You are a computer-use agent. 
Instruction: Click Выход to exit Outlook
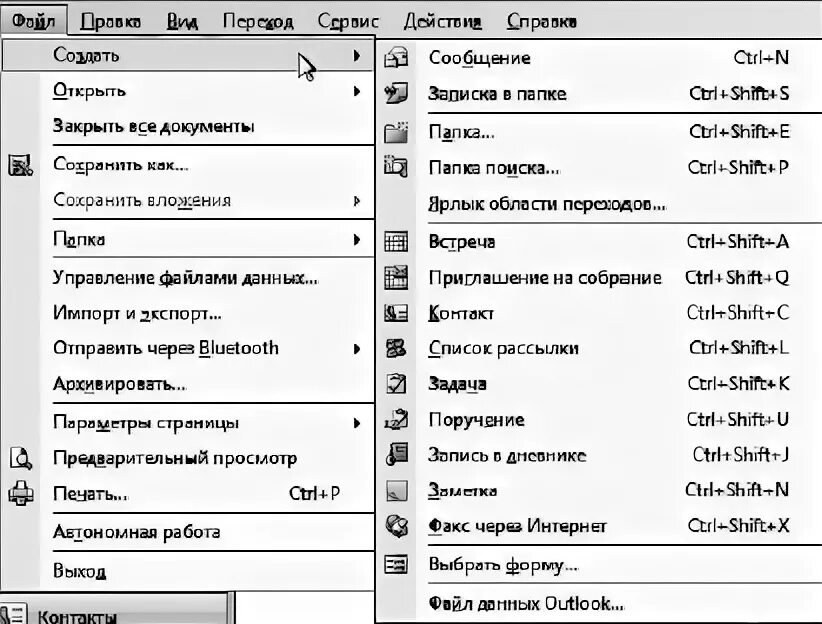point(79,572)
